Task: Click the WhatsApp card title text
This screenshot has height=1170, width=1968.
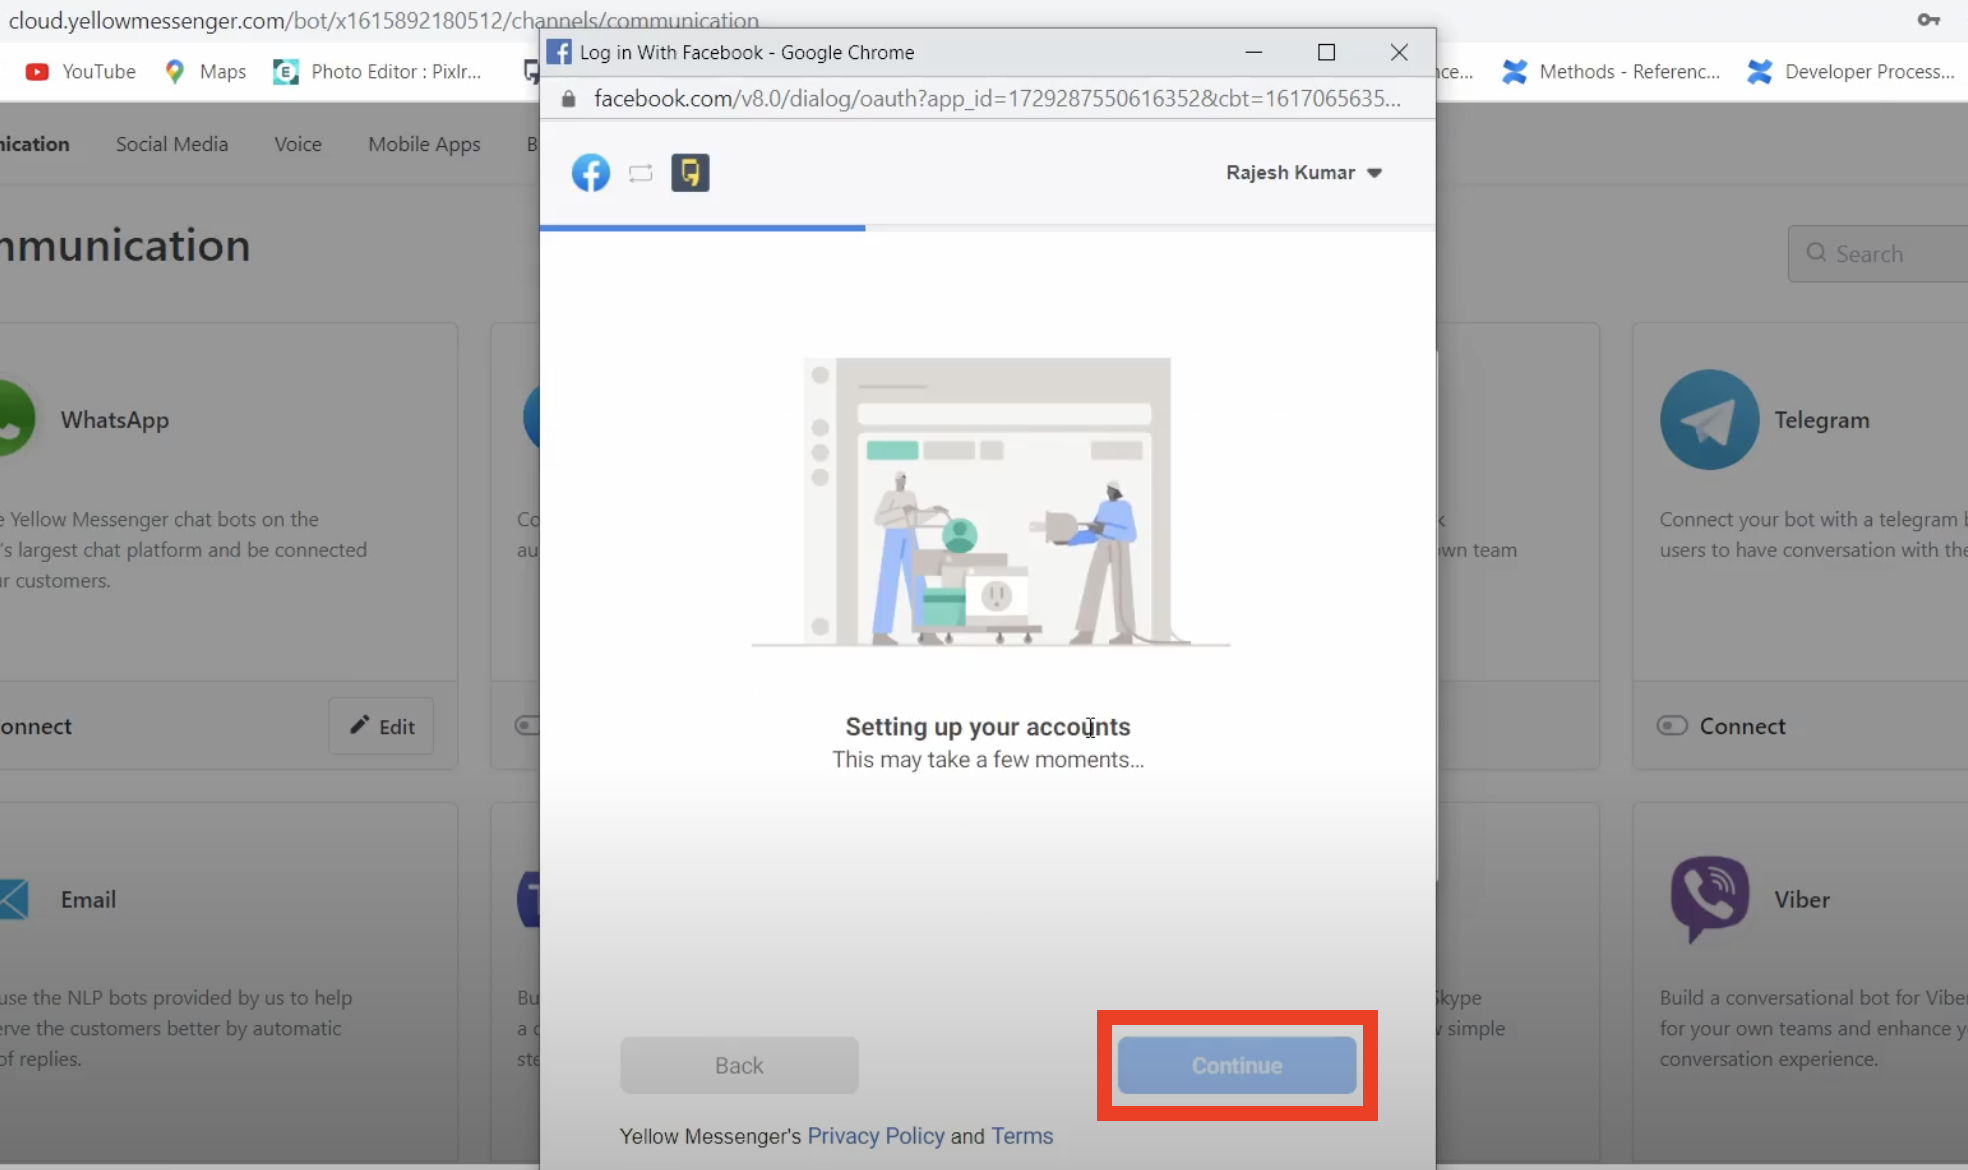Action: [x=115, y=420]
